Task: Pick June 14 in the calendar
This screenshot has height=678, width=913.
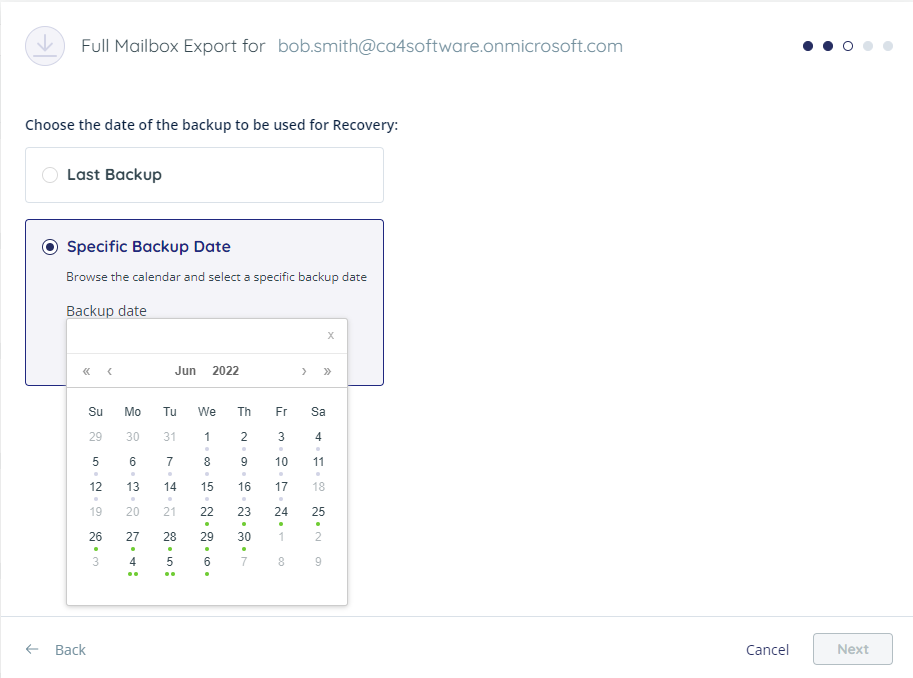Action: pos(170,487)
